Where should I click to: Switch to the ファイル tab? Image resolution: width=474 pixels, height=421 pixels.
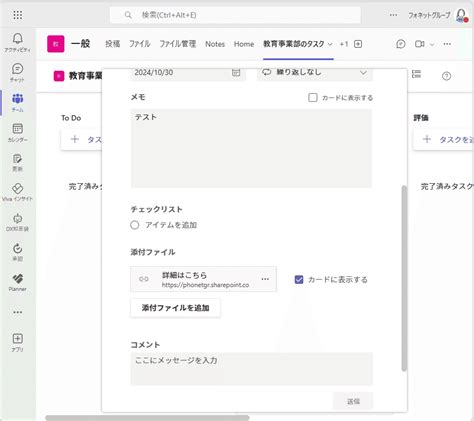[x=140, y=44]
